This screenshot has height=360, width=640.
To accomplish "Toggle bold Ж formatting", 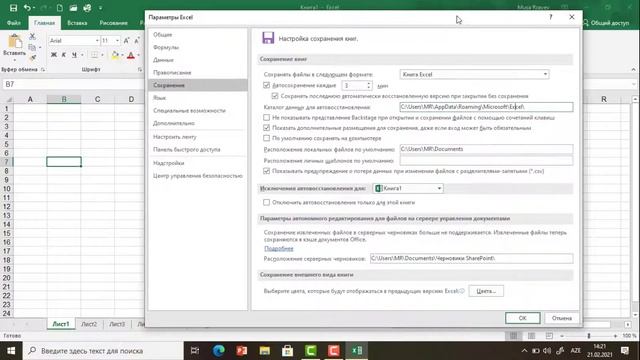I will click(x=53, y=55).
